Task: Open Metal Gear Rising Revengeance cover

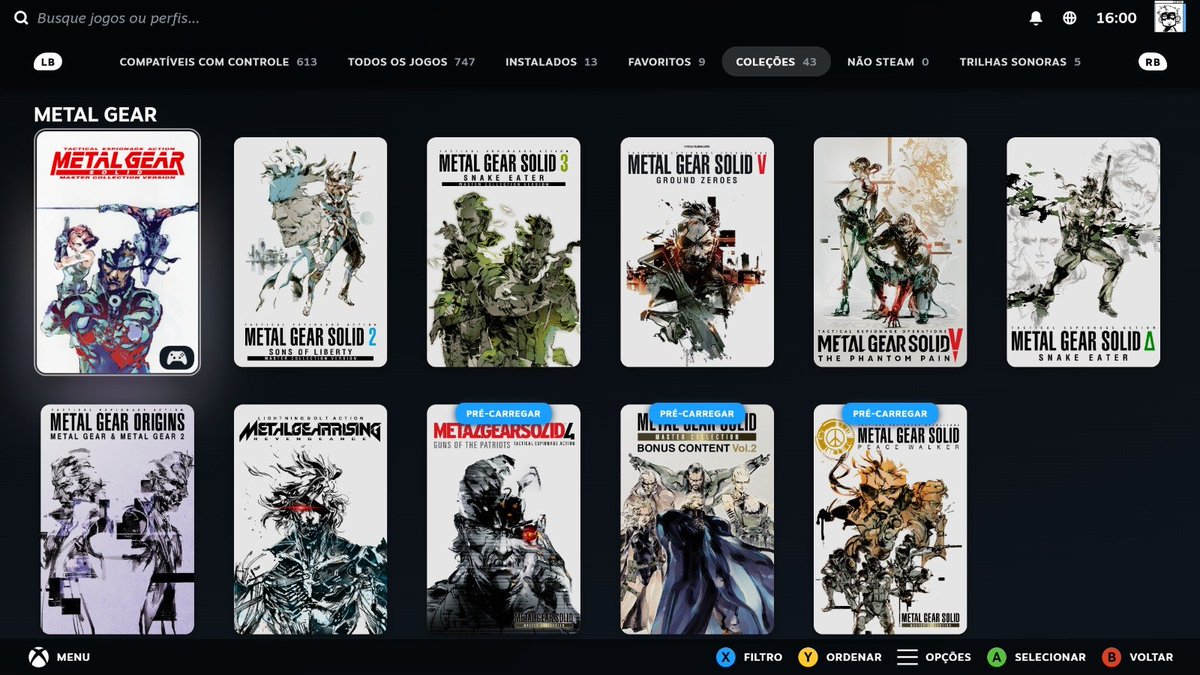Action: [x=310, y=519]
